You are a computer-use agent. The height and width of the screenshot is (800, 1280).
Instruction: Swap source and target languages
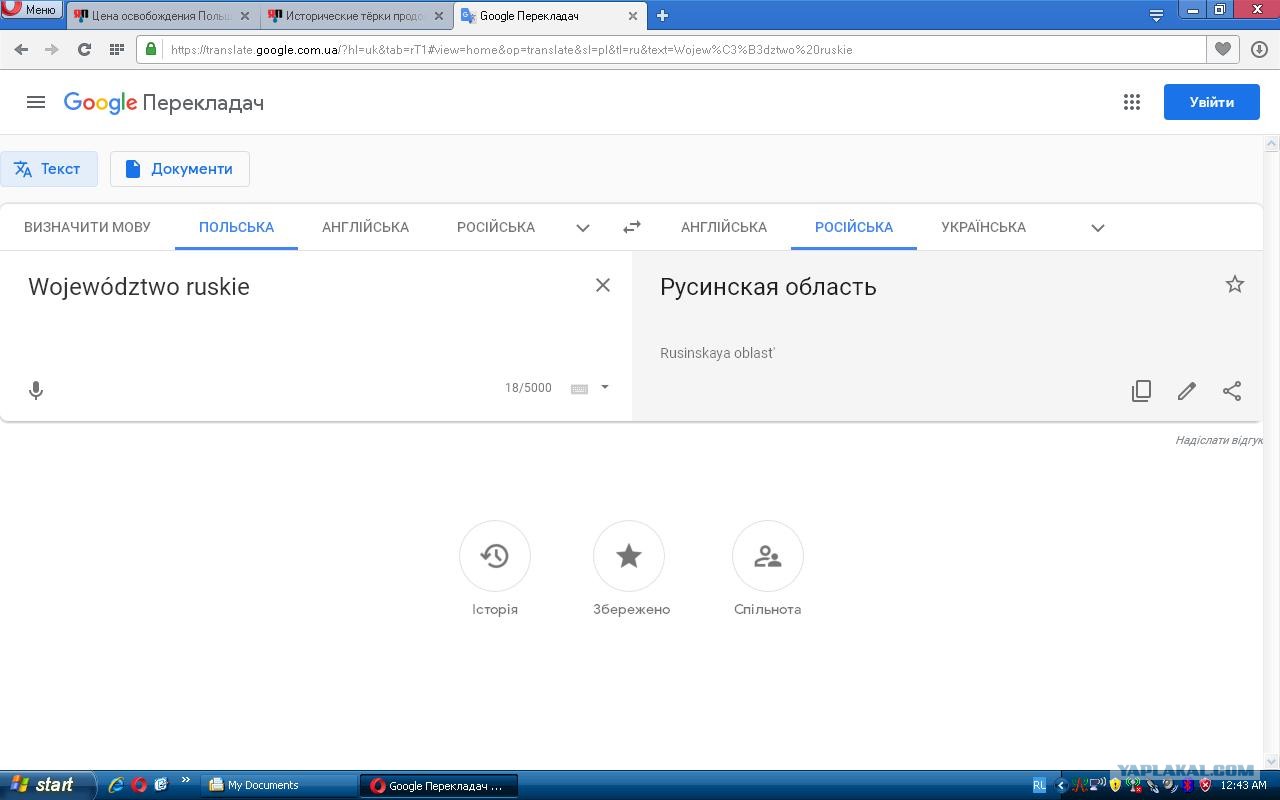[631, 227]
